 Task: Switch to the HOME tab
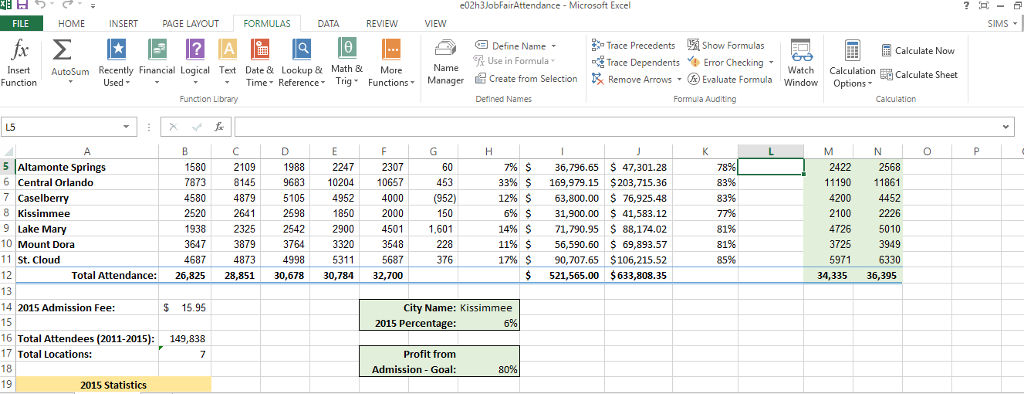[72, 24]
